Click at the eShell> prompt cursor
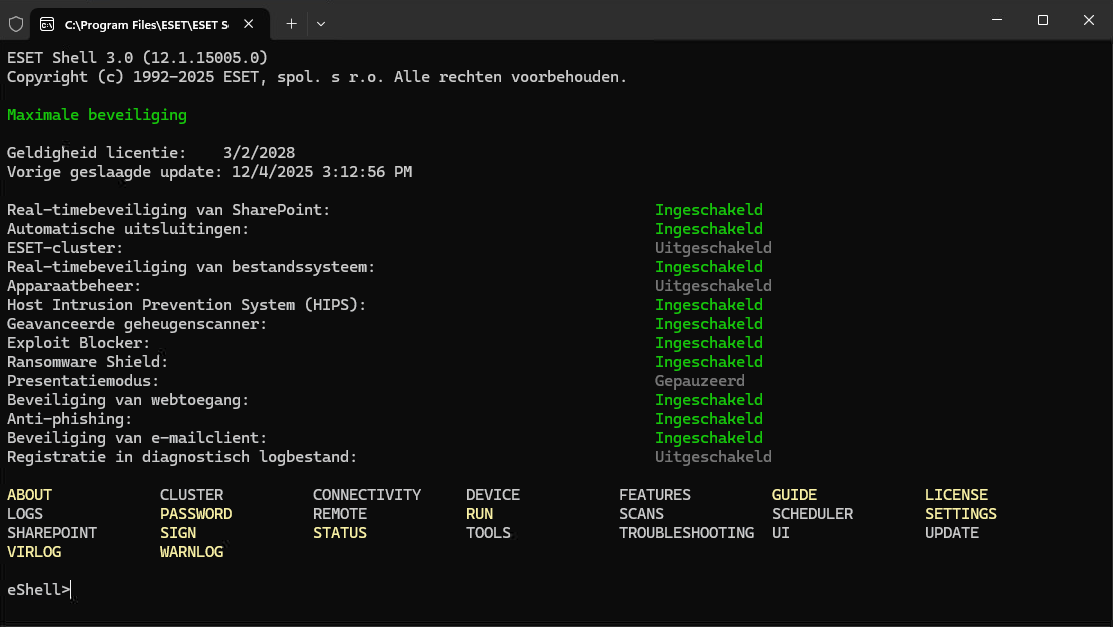This screenshot has width=1113, height=627. tap(72, 590)
